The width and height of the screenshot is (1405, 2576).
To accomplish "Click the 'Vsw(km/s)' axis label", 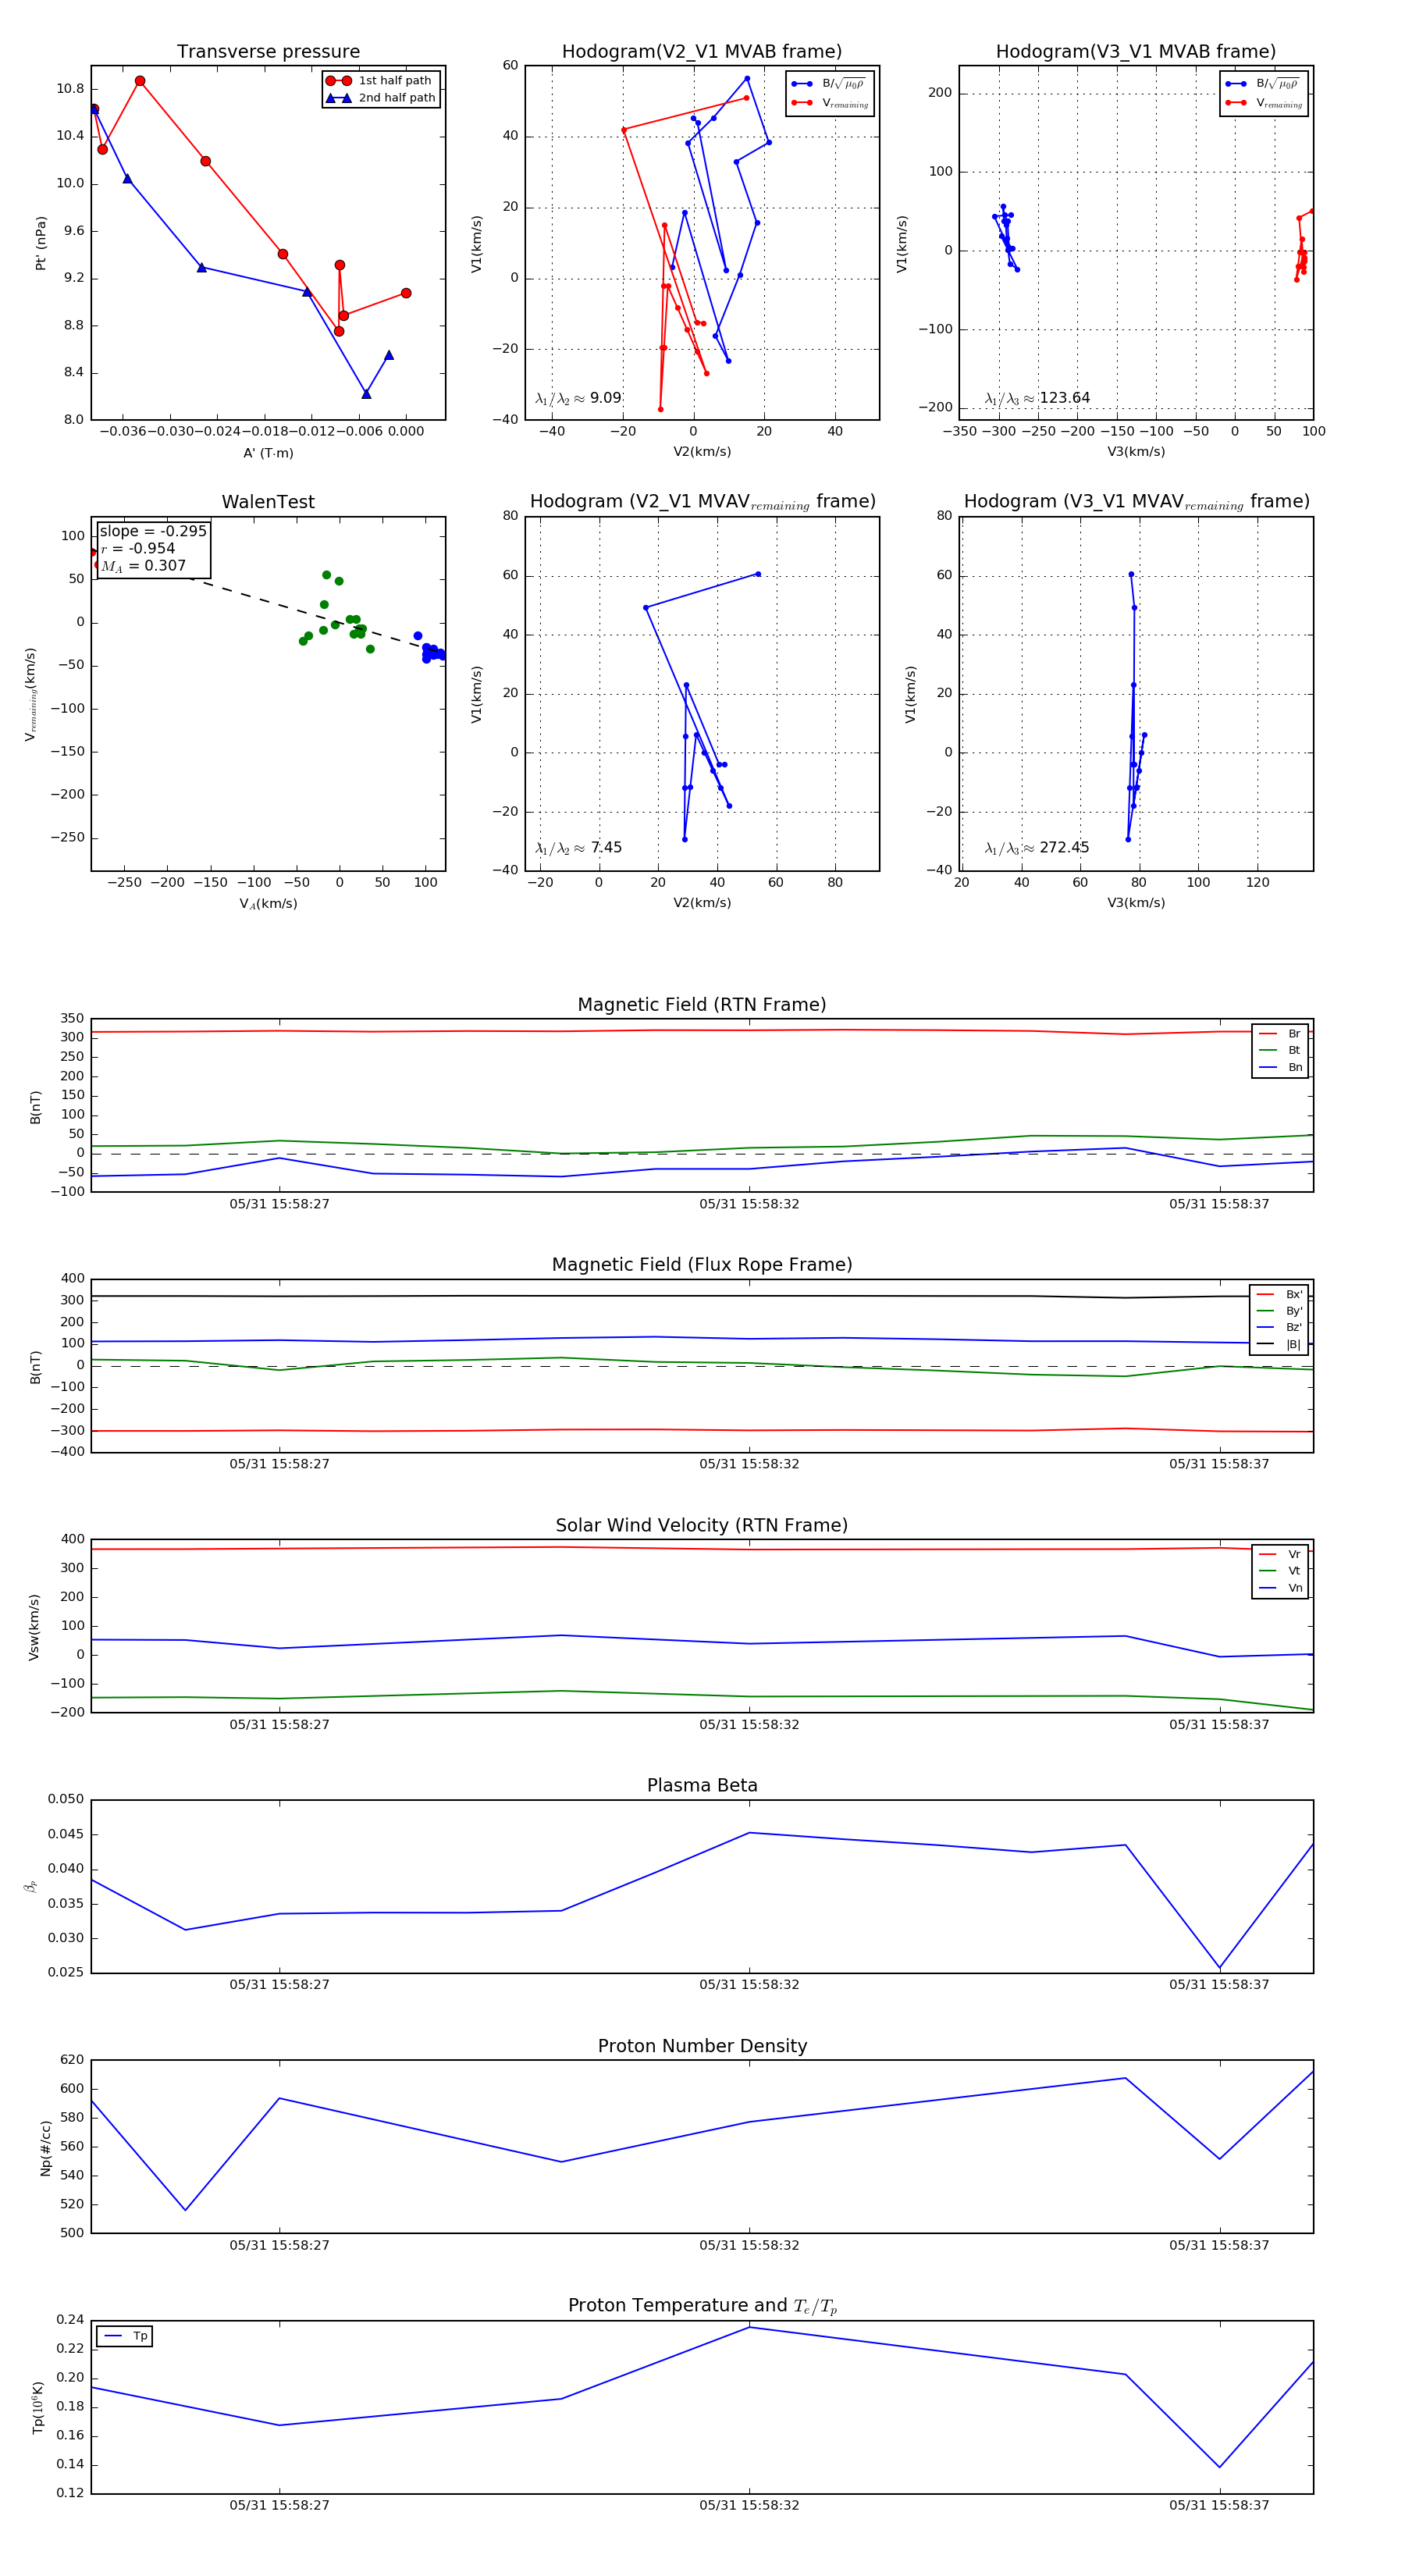I will [34, 1627].
